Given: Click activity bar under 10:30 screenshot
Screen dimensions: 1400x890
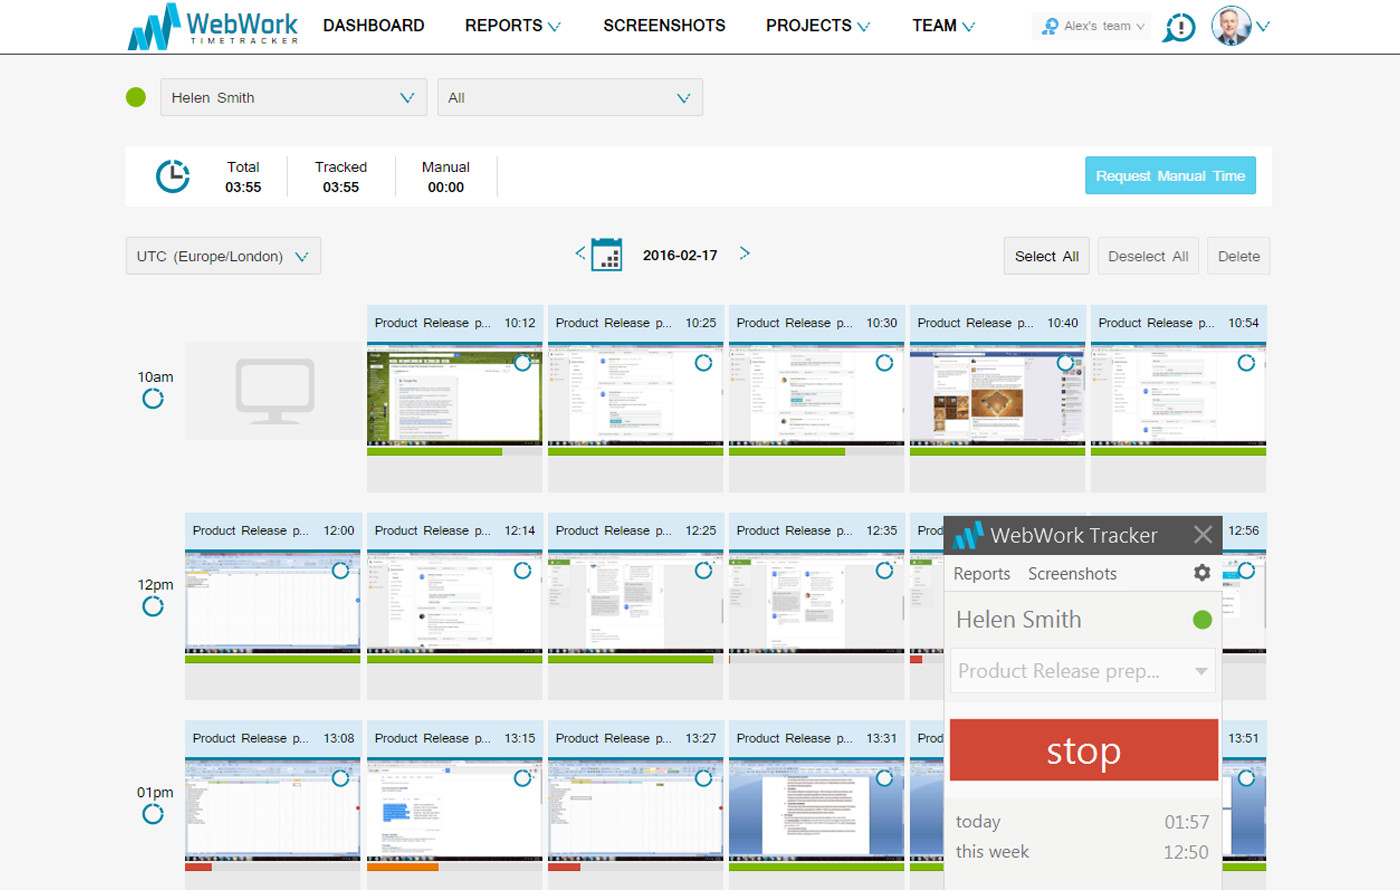Looking at the screenshot, I should point(817,452).
